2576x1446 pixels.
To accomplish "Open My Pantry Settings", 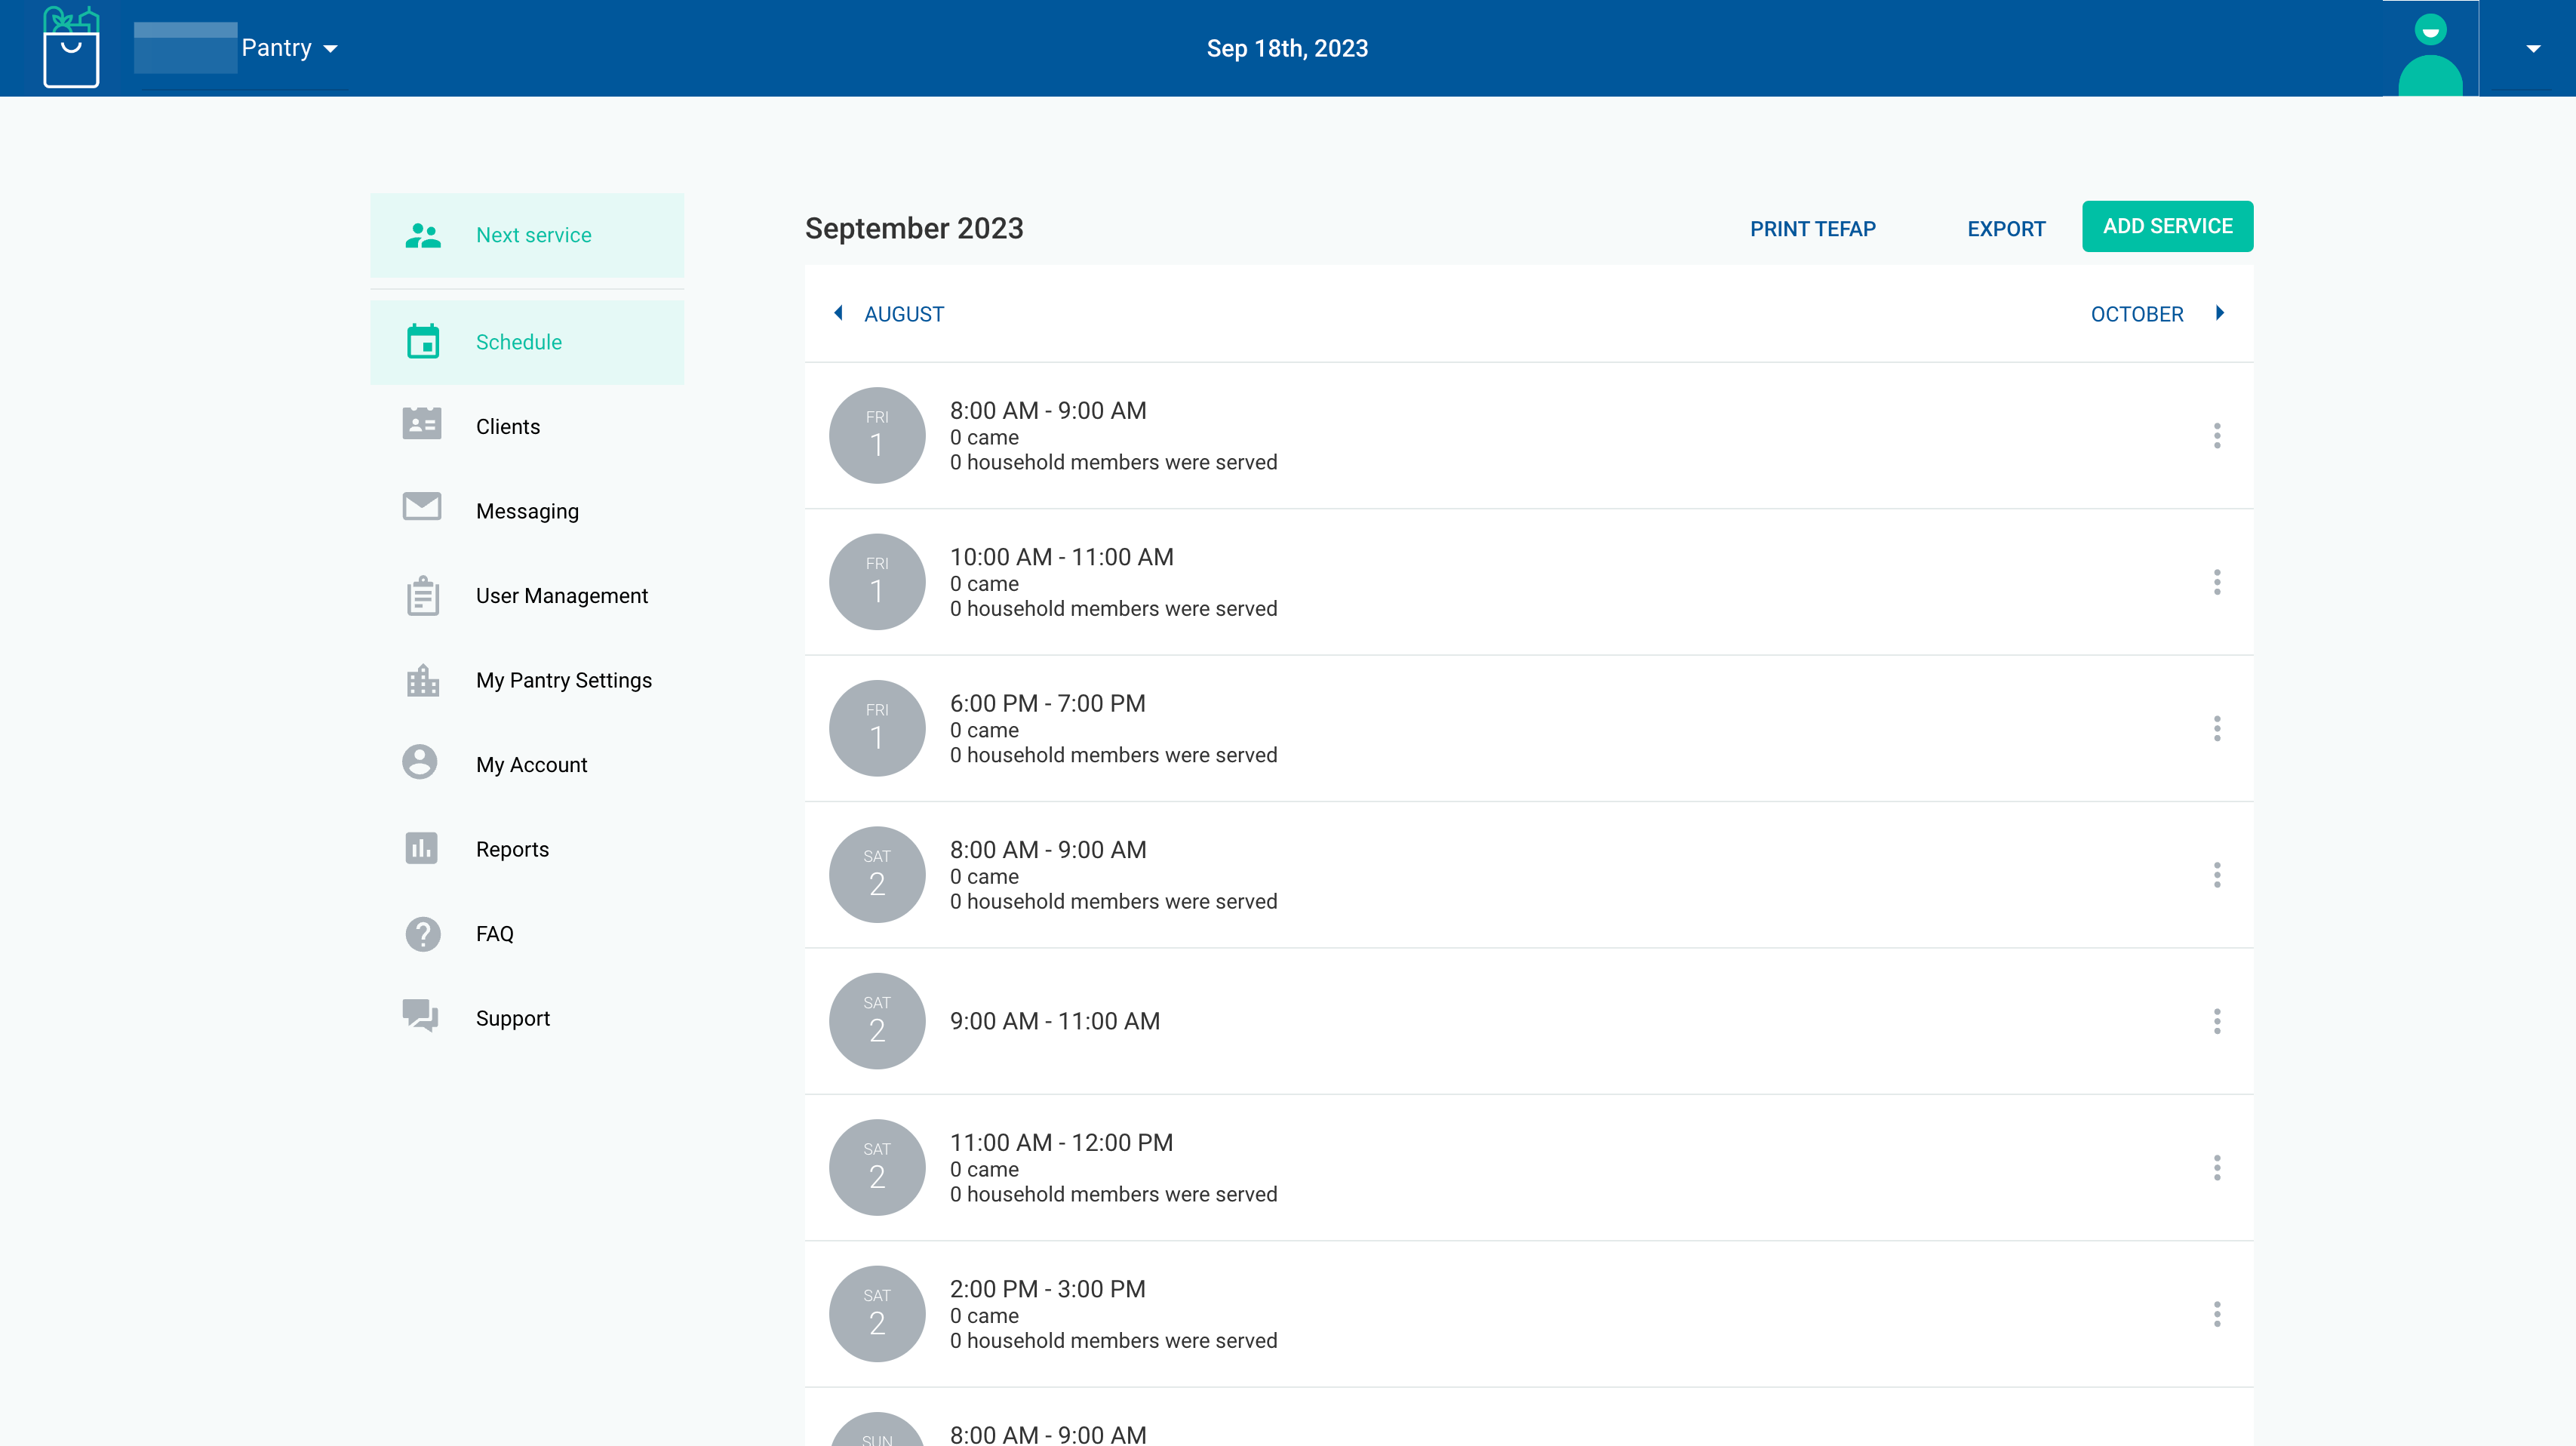I will tap(527, 680).
